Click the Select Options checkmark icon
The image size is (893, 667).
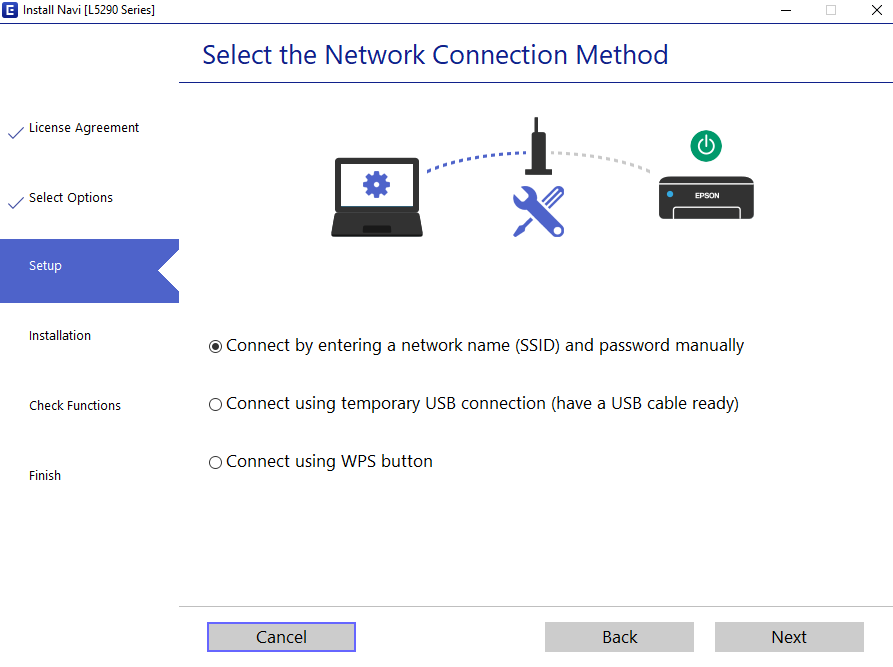click(x=15, y=201)
